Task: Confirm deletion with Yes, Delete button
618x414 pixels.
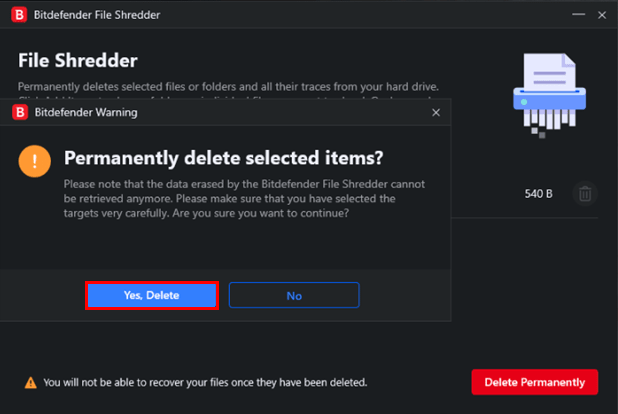Action: pos(152,295)
